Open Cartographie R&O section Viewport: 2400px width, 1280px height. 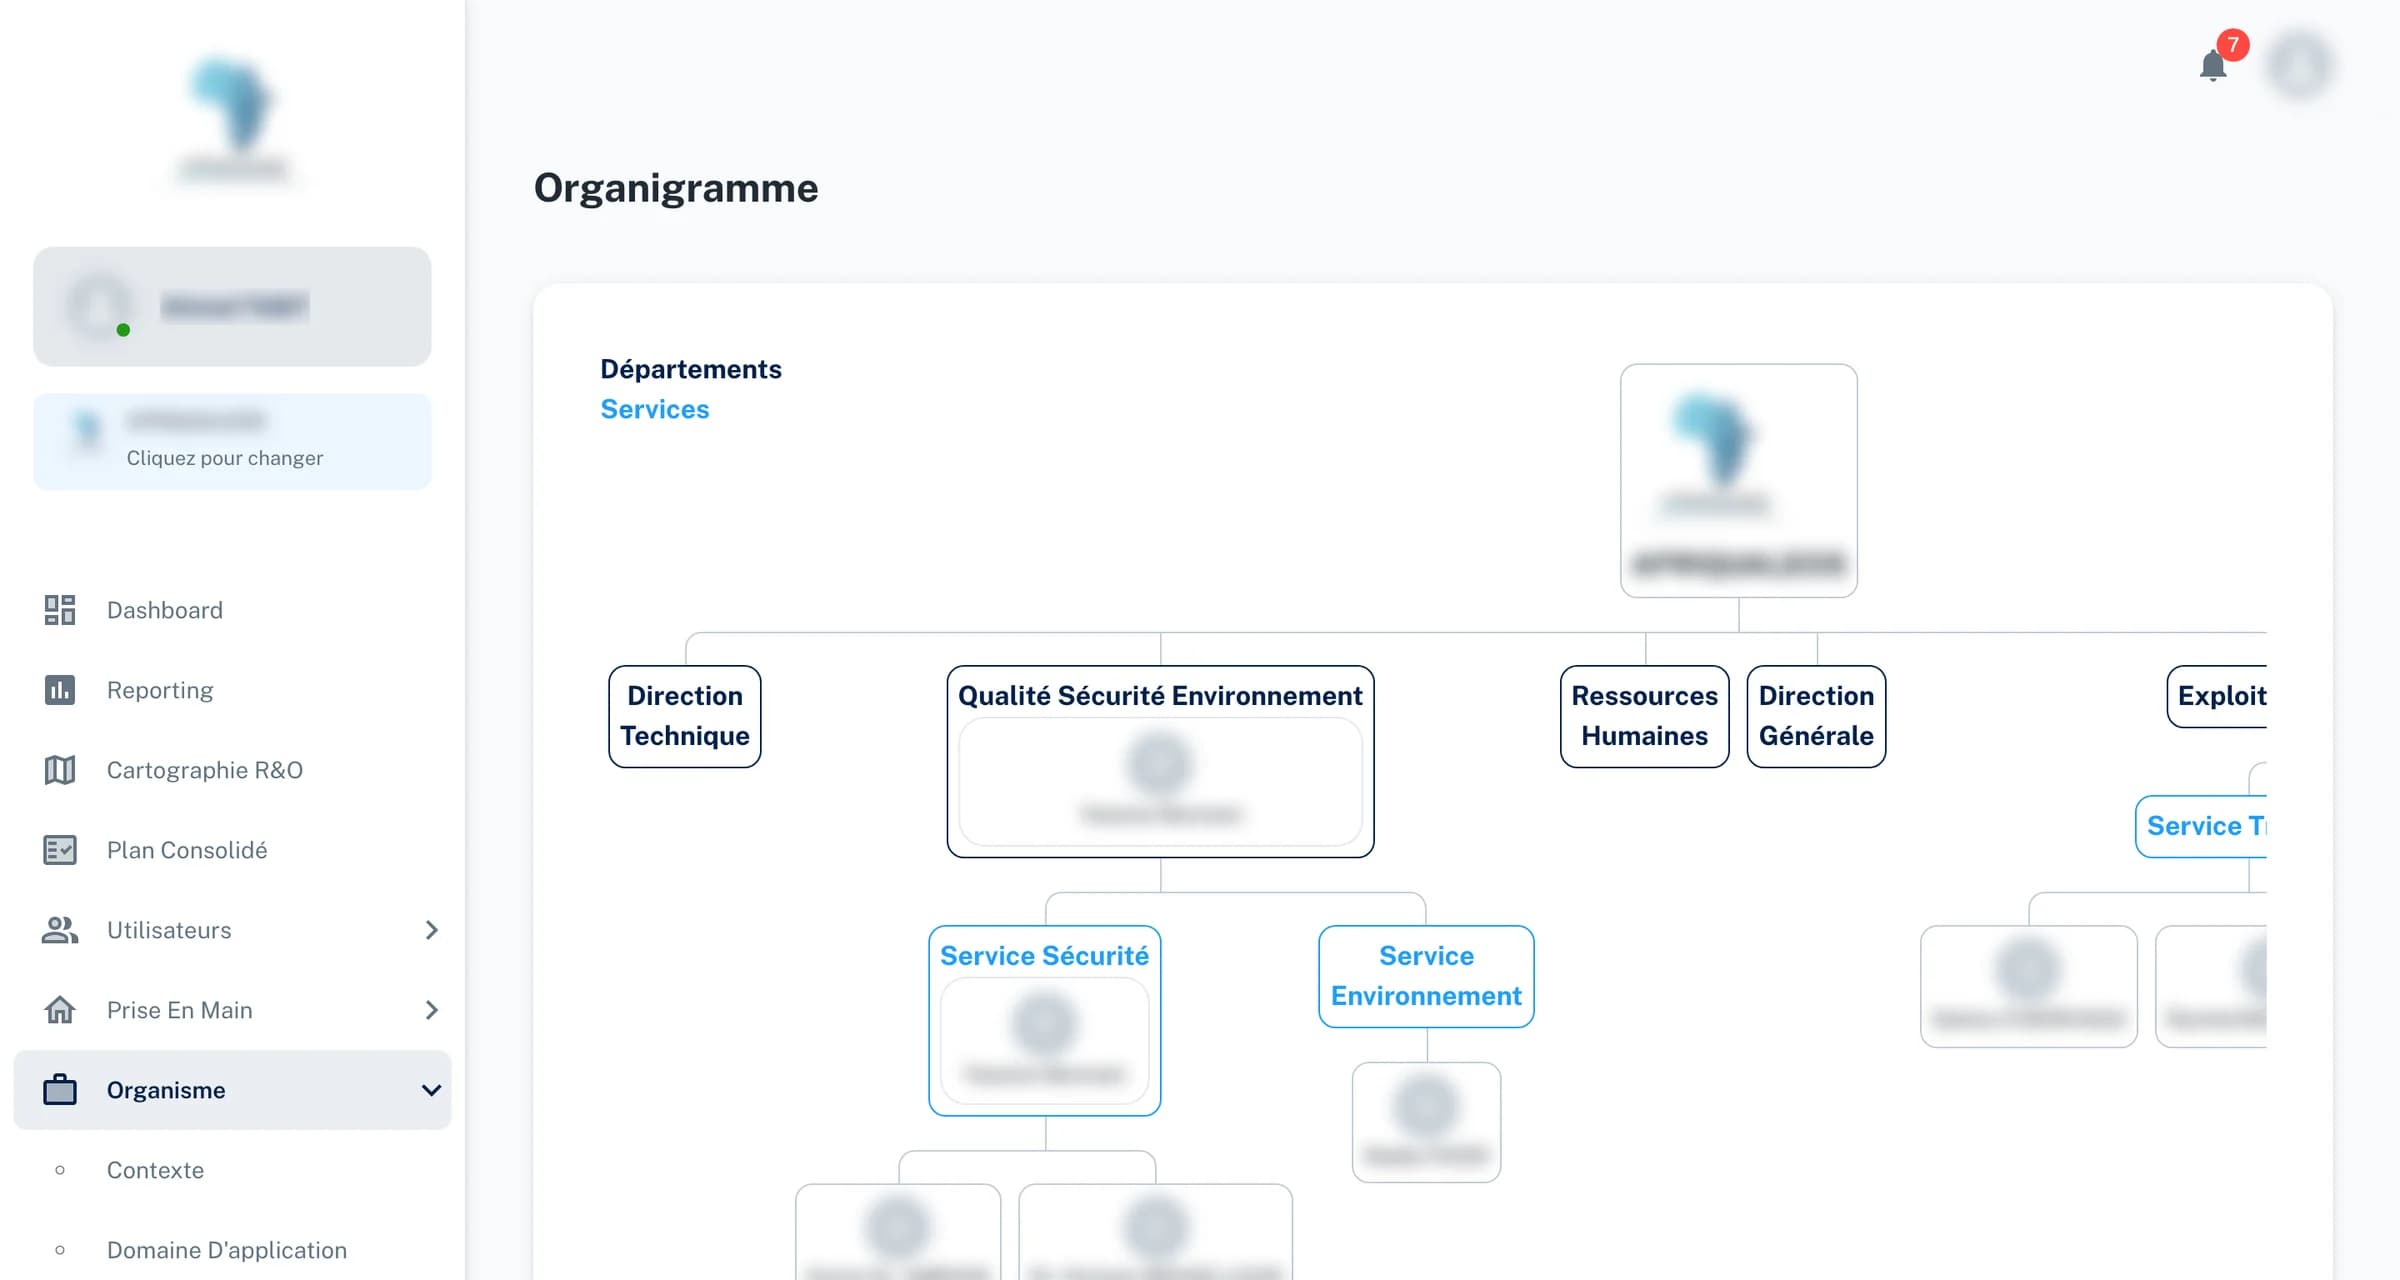(x=232, y=770)
